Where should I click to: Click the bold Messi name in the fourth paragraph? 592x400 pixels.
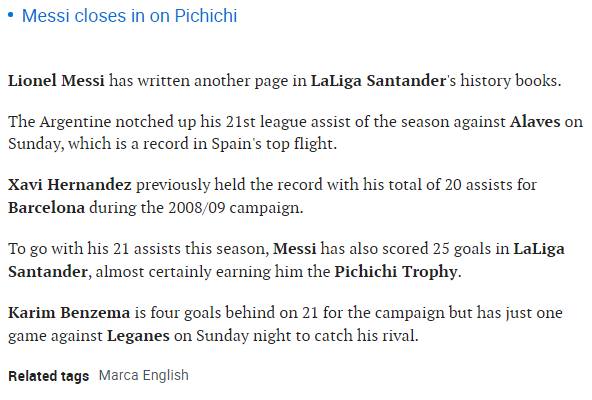coord(294,249)
